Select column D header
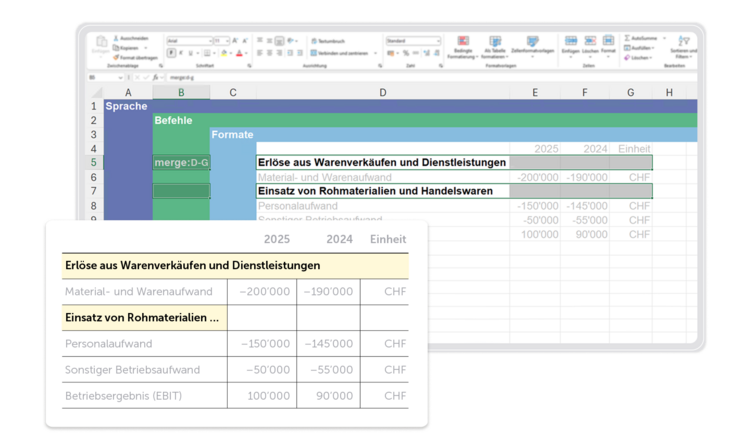Image resolution: width=750 pixels, height=445 pixels. click(x=382, y=93)
